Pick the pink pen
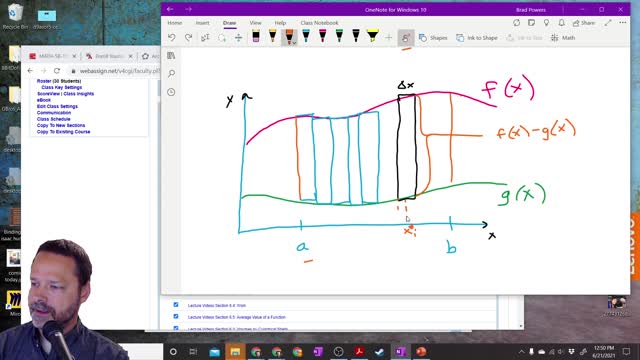640x360 pixels. click(x=322, y=36)
